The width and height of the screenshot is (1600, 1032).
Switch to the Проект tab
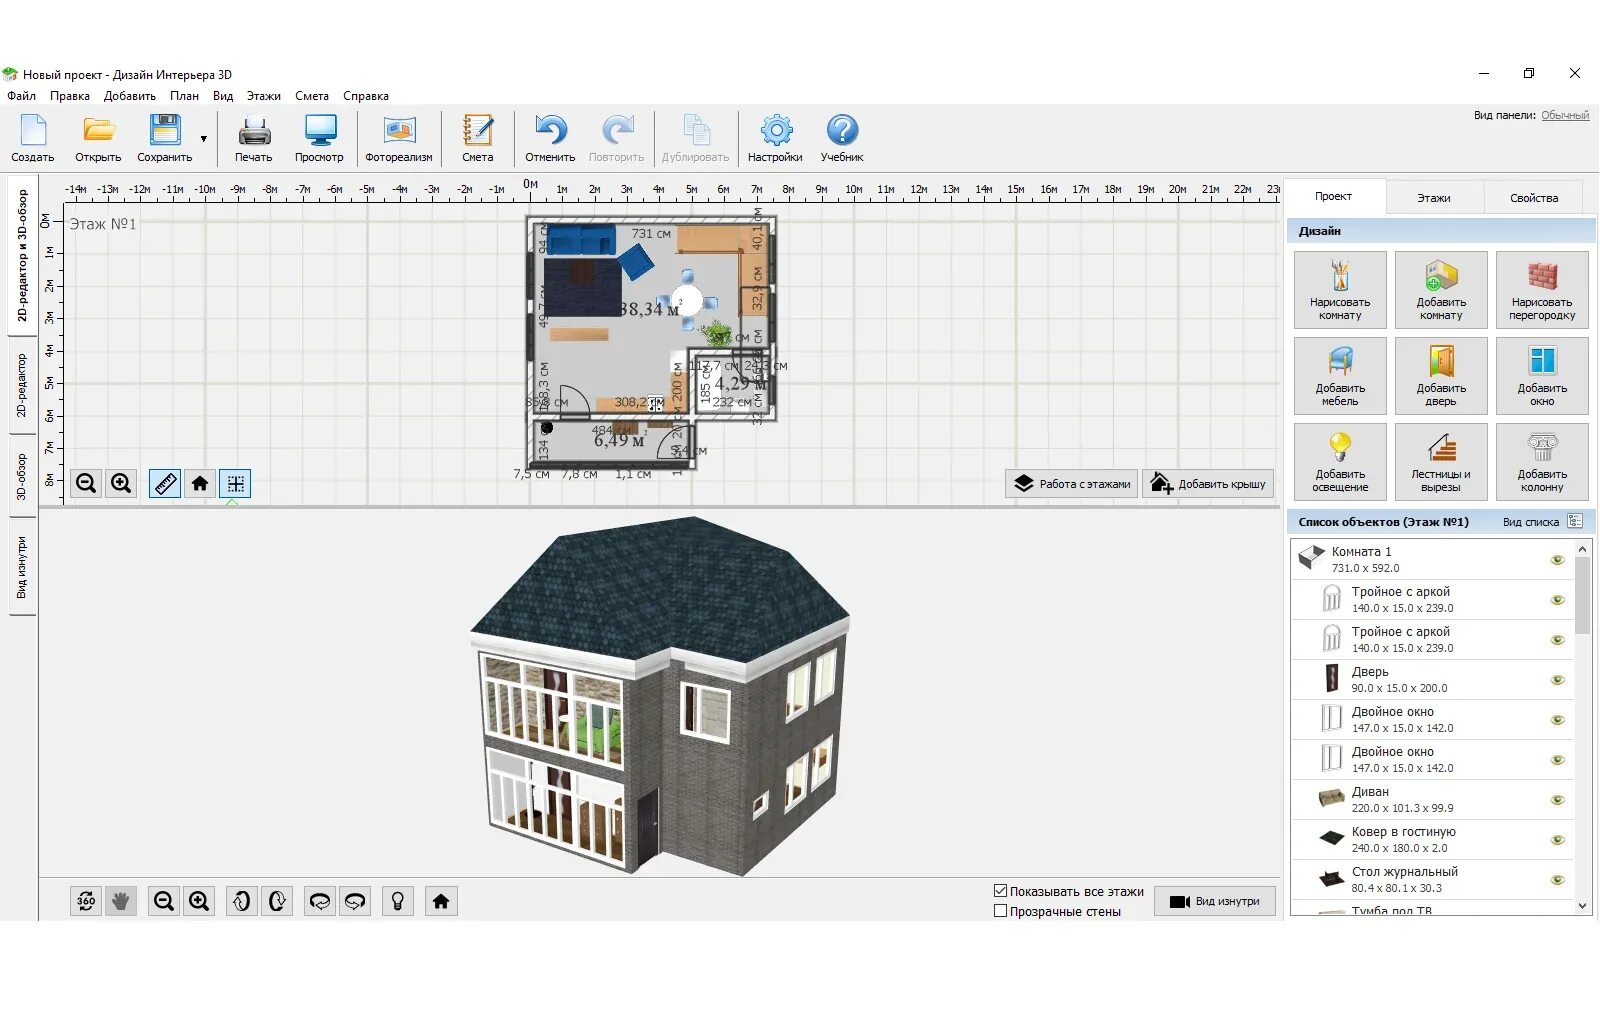(1334, 196)
